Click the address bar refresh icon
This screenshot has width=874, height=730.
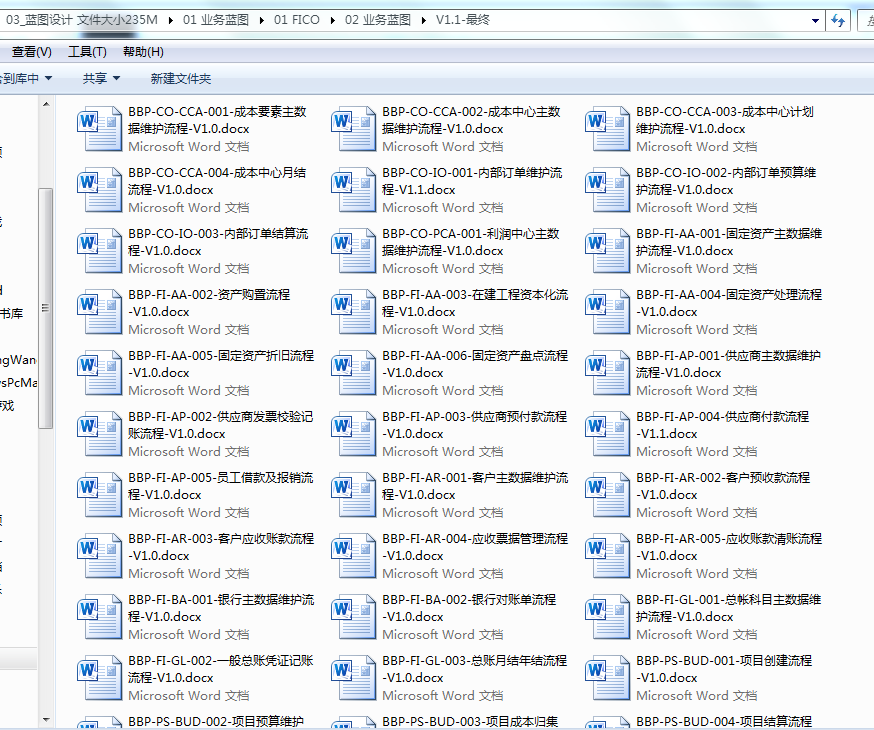click(838, 20)
